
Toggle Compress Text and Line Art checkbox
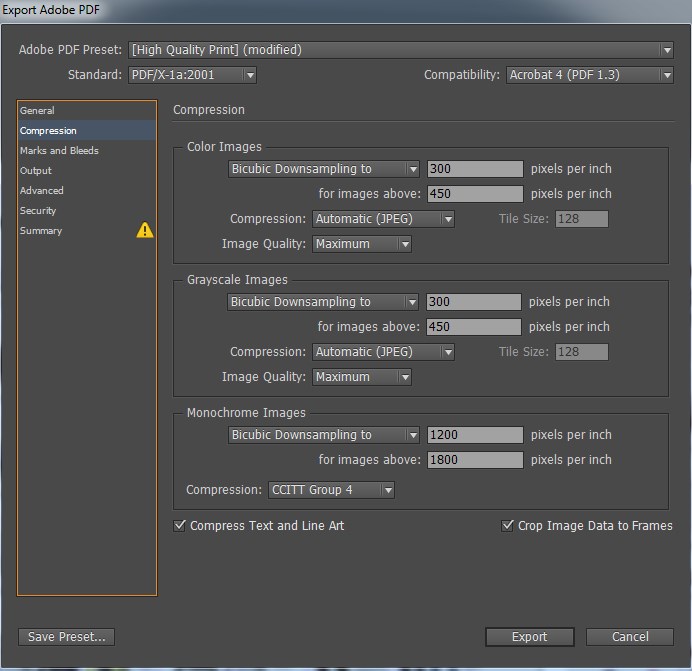180,526
